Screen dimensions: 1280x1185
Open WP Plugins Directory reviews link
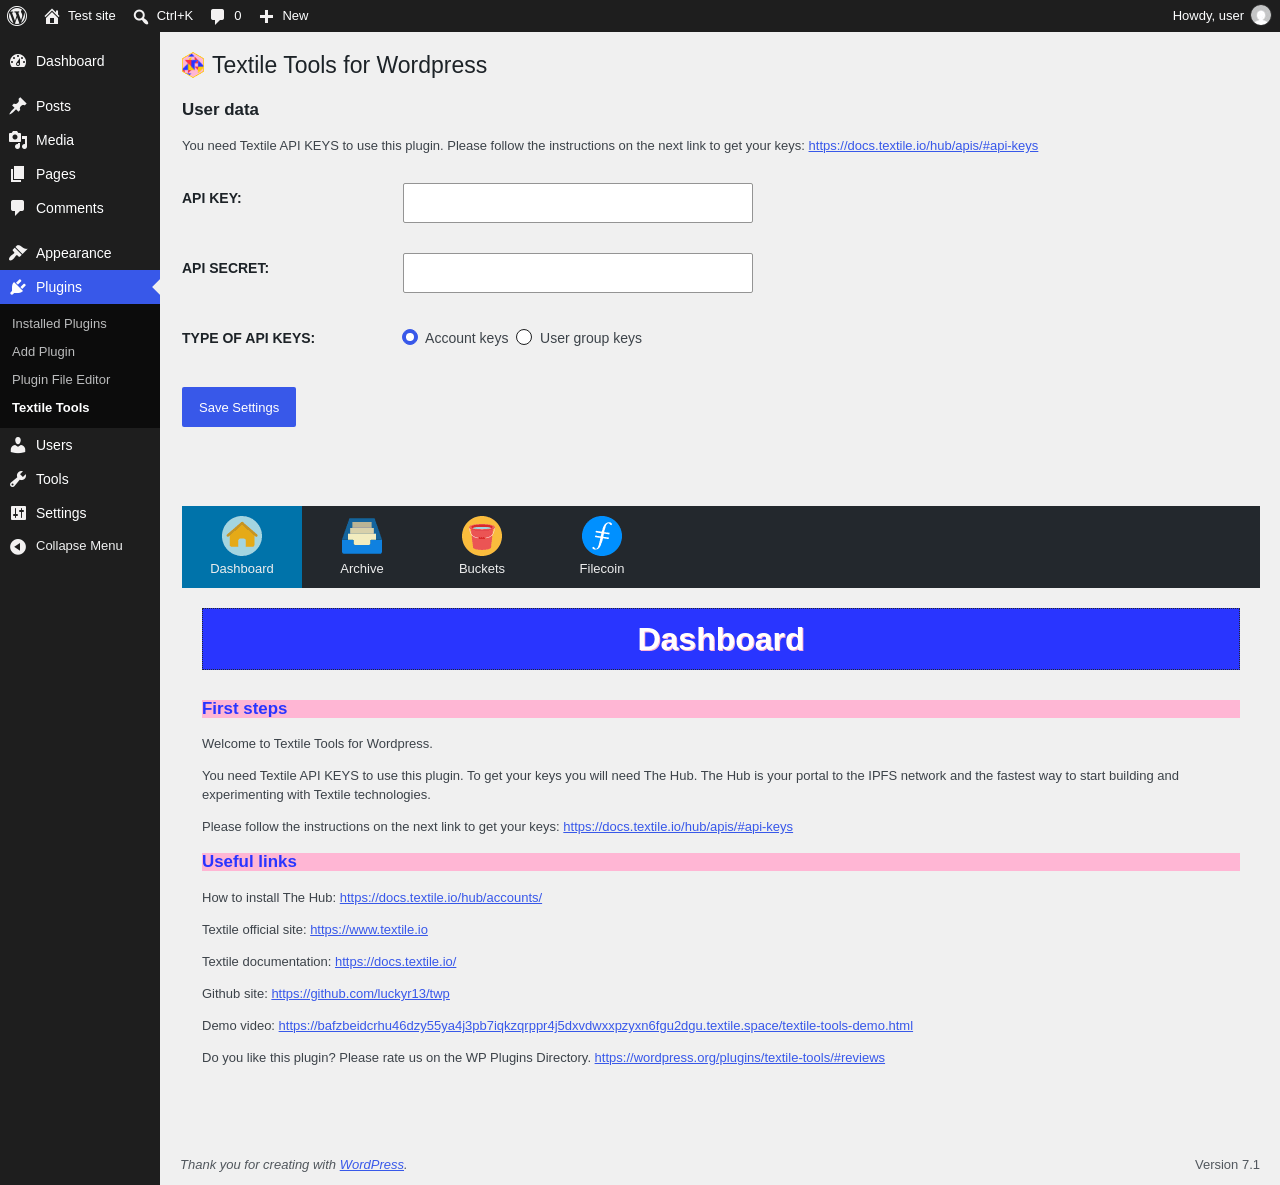pyautogui.click(x=740, y=1058)
